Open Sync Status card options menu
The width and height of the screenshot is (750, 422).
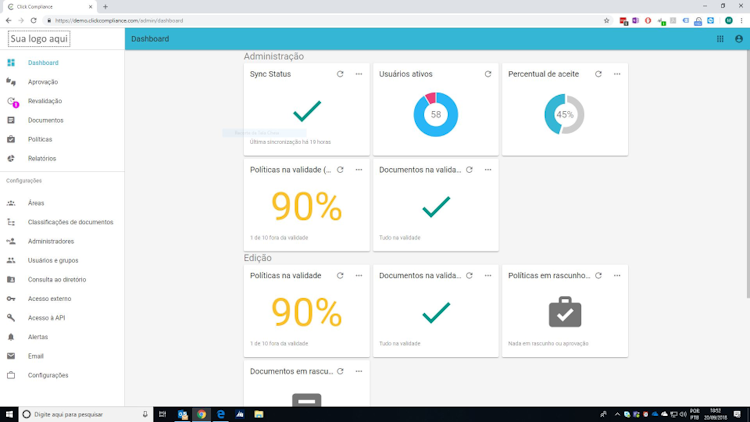(x=359, y=74)
